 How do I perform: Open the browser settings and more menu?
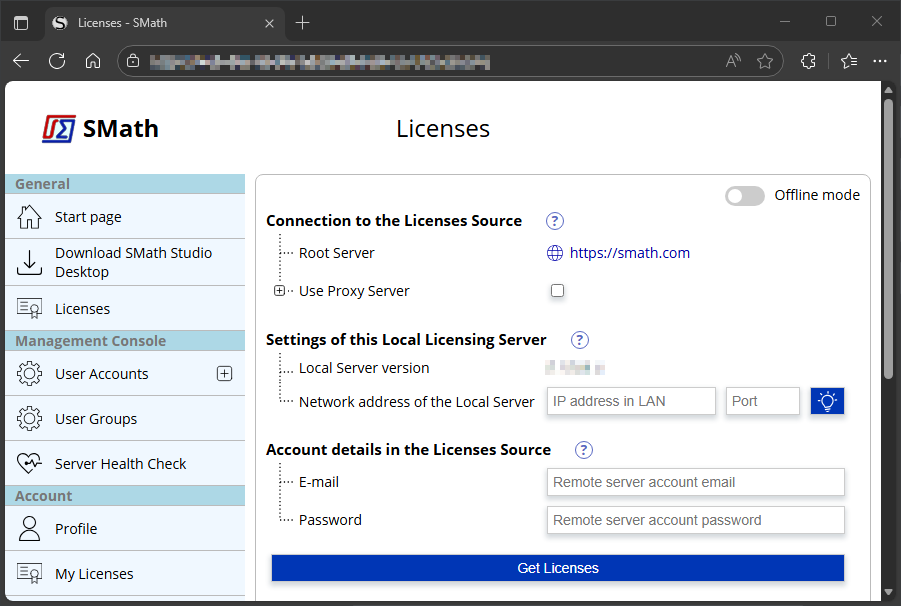tap(880, 61)
